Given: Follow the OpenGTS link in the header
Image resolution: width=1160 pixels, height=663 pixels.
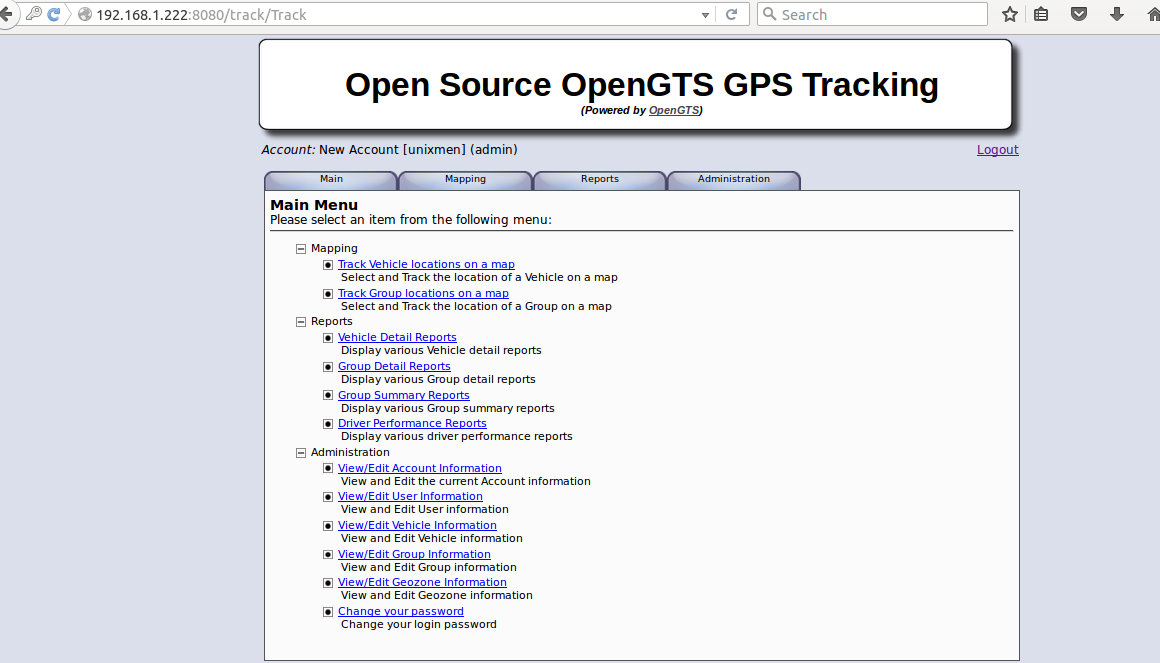Looking at the screenshot, I should click(x=673, y=110).
